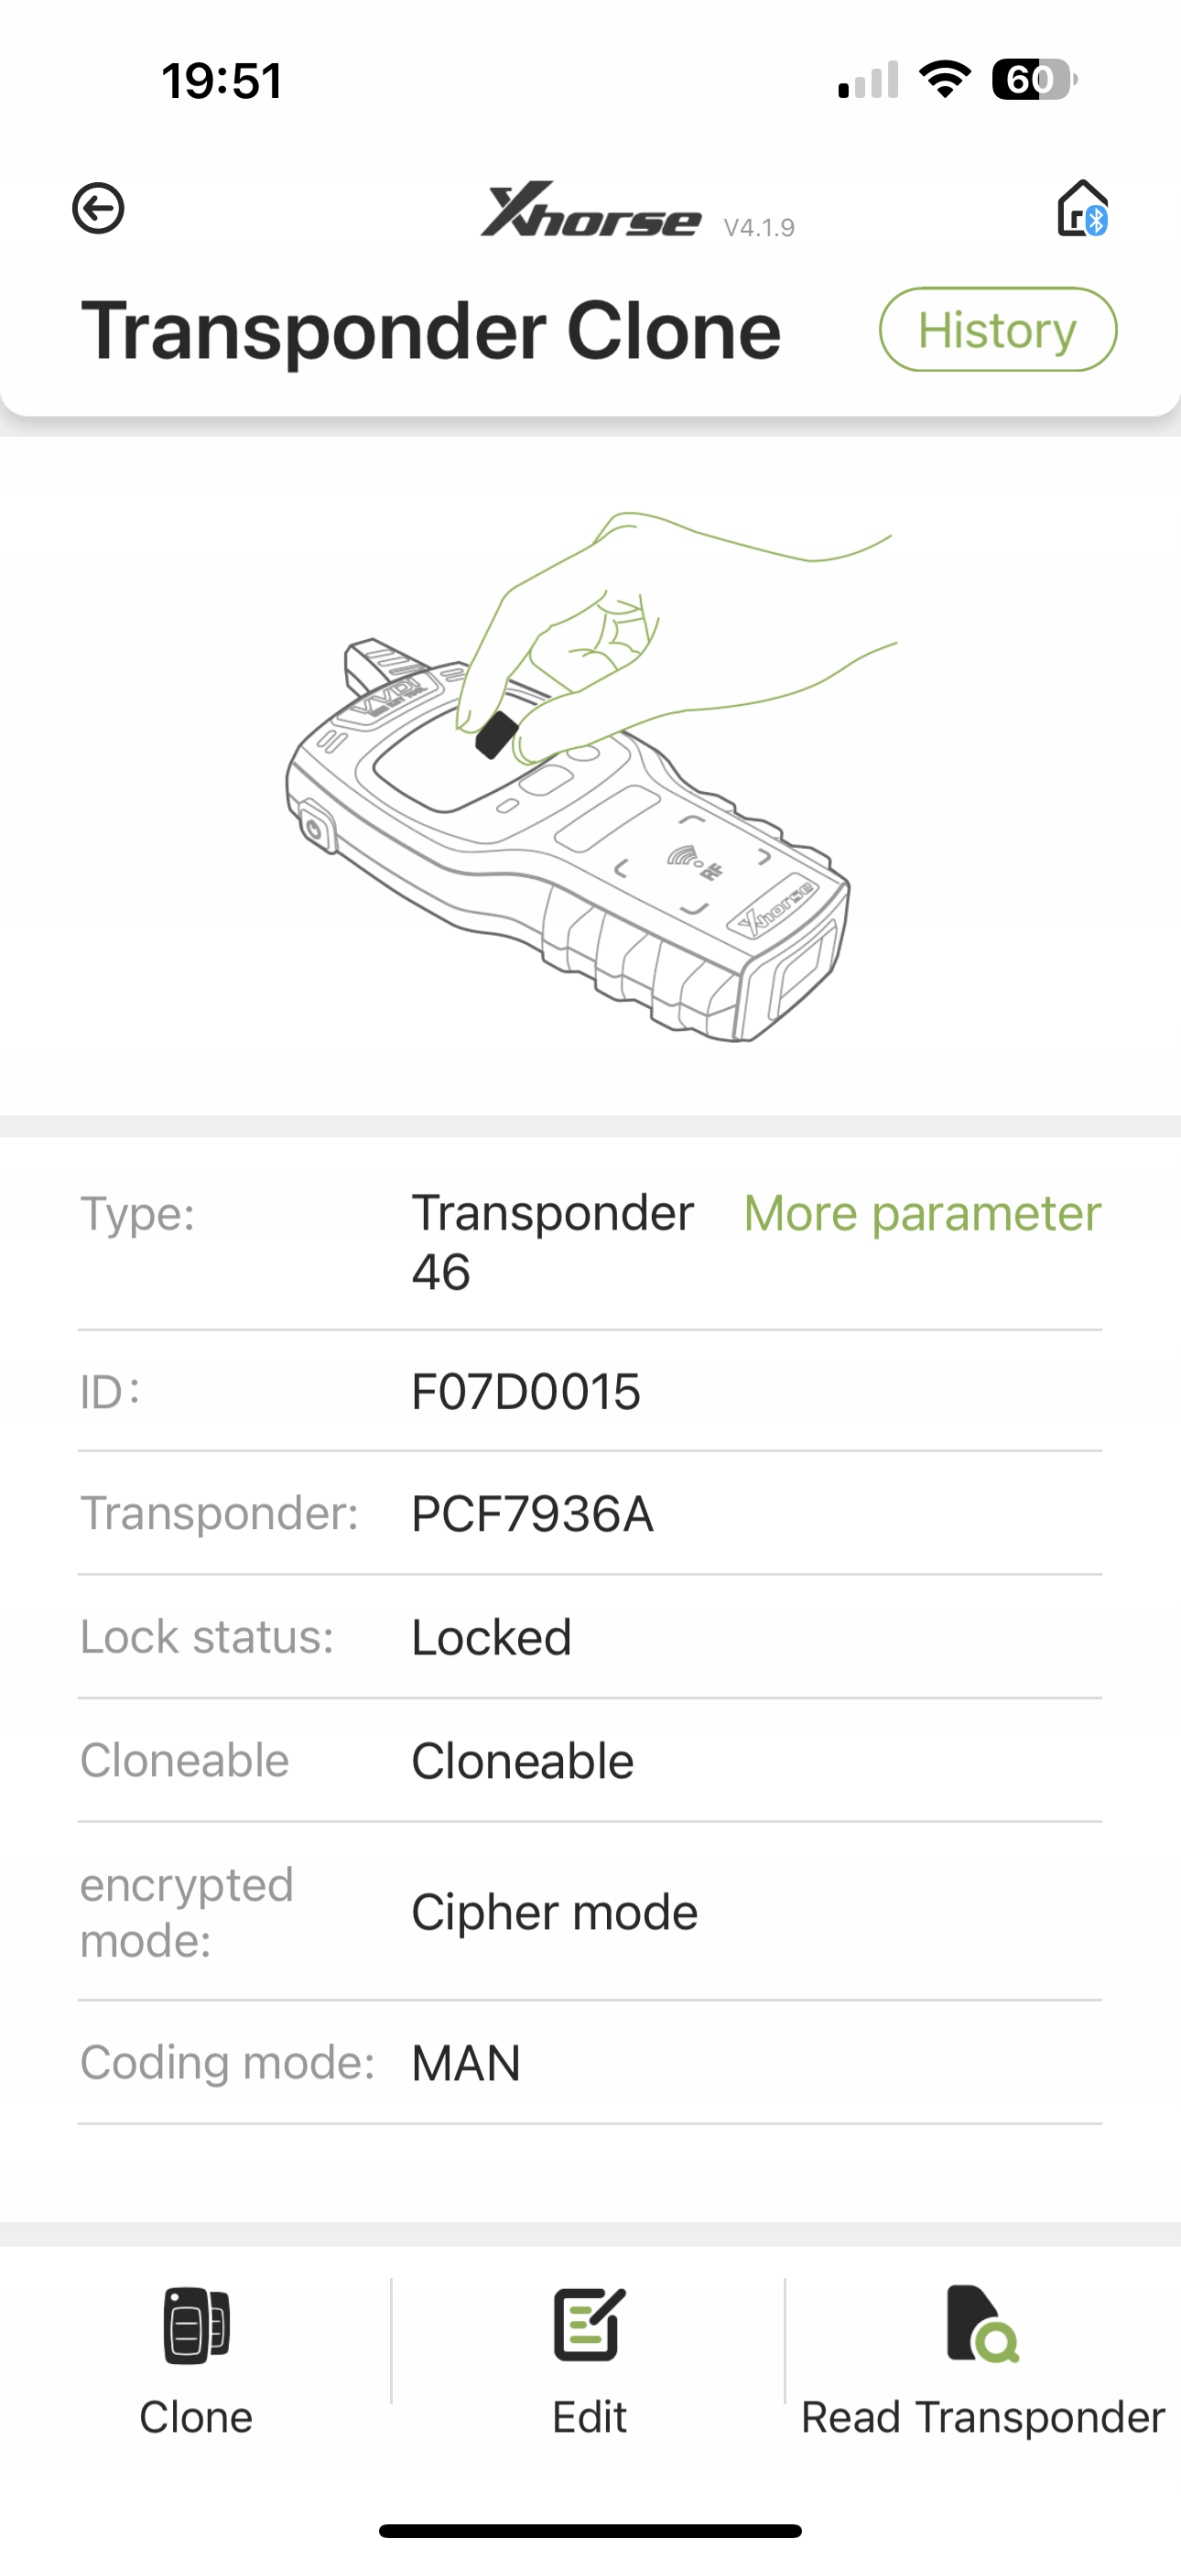Tap the Cipher mode value
The height and width of the screenshot is (2560, 1181).
[554, 1912]
